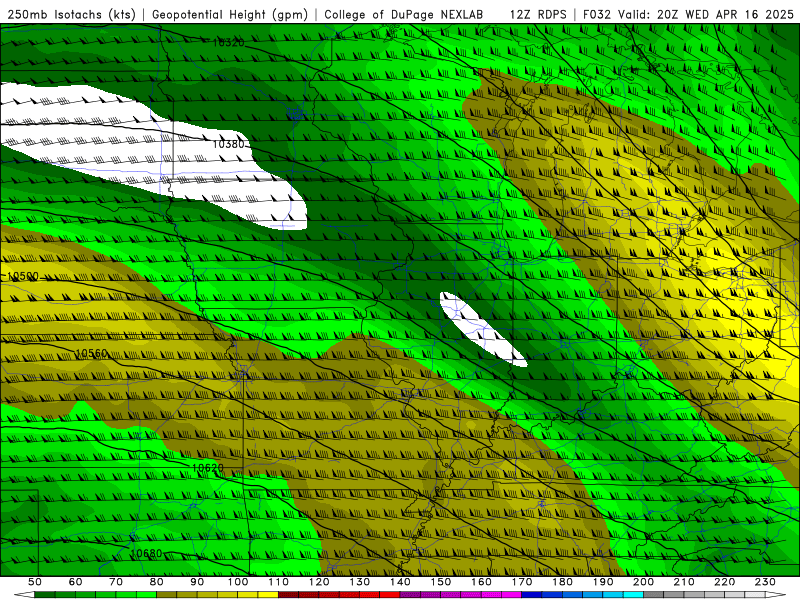The image size is (800, 600).
Task: Click the 10680 height contour label
Action: click(146, 554)
